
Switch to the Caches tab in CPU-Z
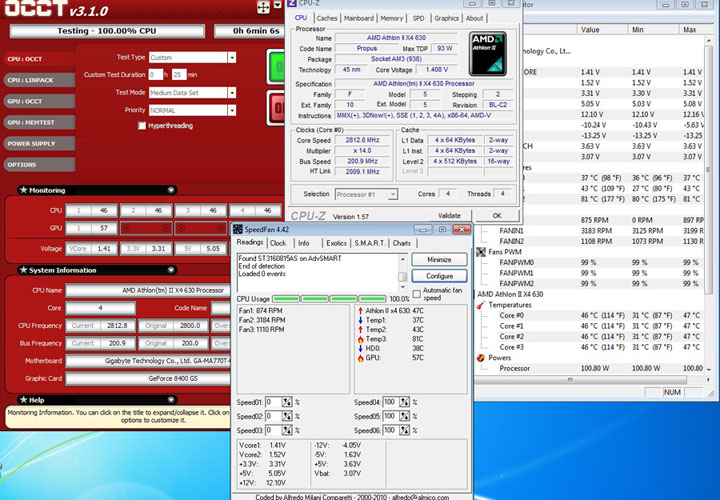click(x=327, y=18)
